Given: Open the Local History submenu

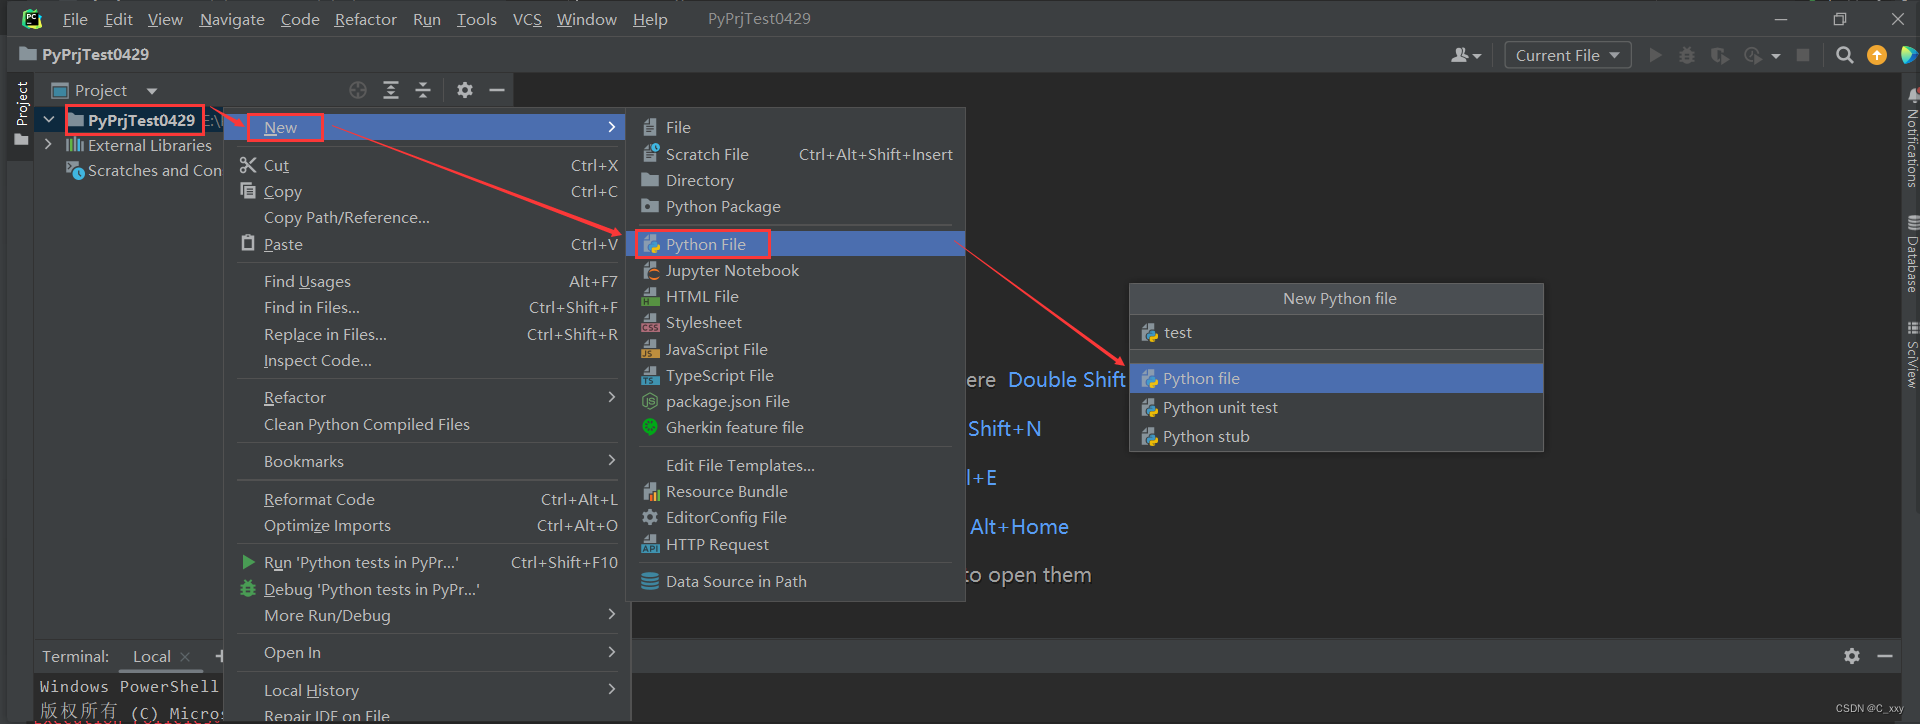Looking at the screenshot, I should point(430,691).
